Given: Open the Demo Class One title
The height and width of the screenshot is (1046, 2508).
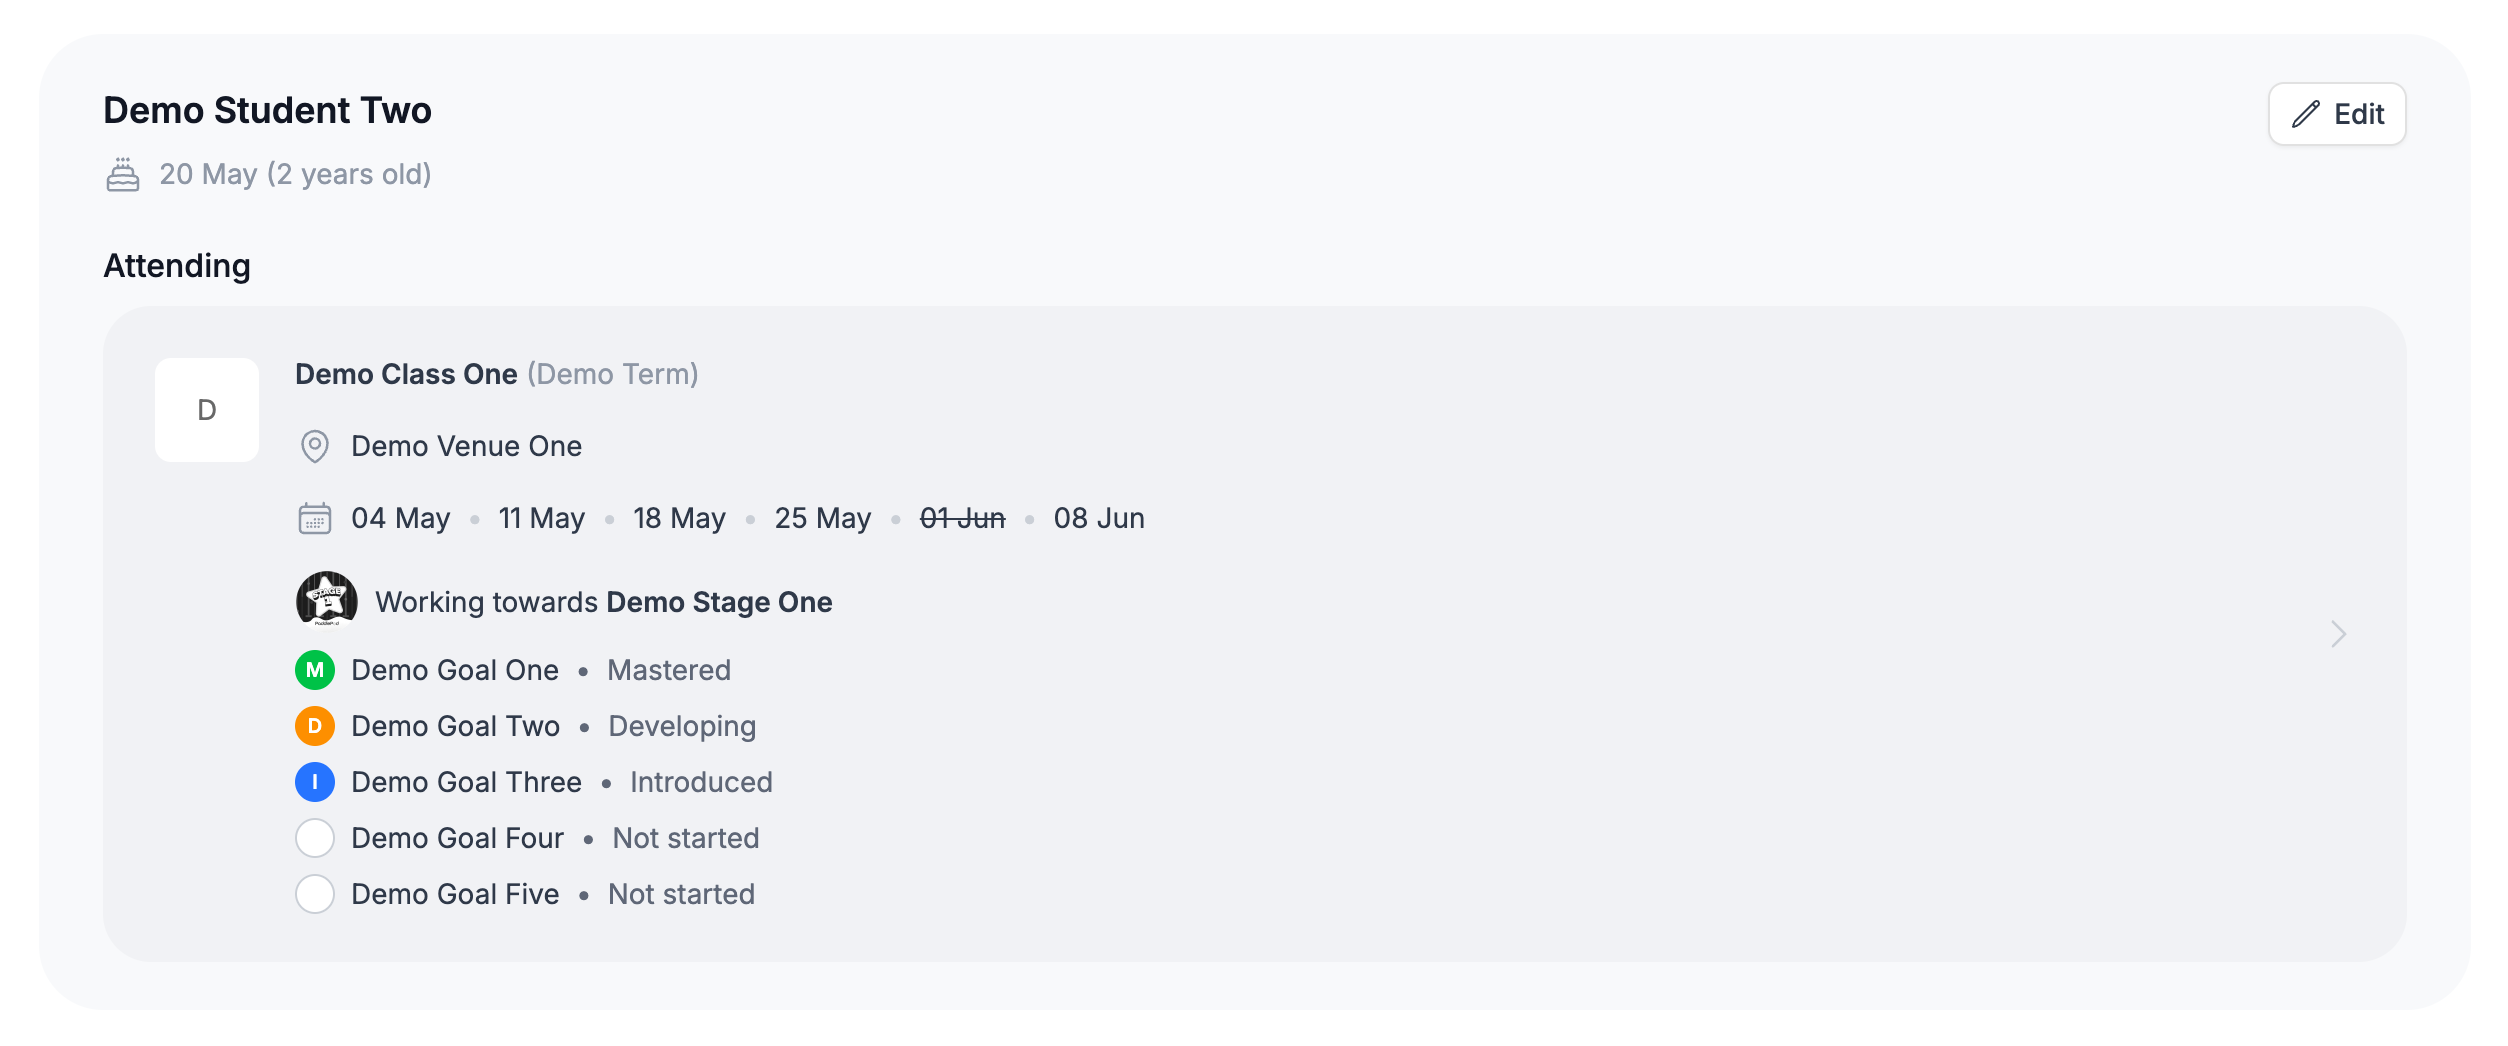Looking at the screenshot, I should (407, 374).
